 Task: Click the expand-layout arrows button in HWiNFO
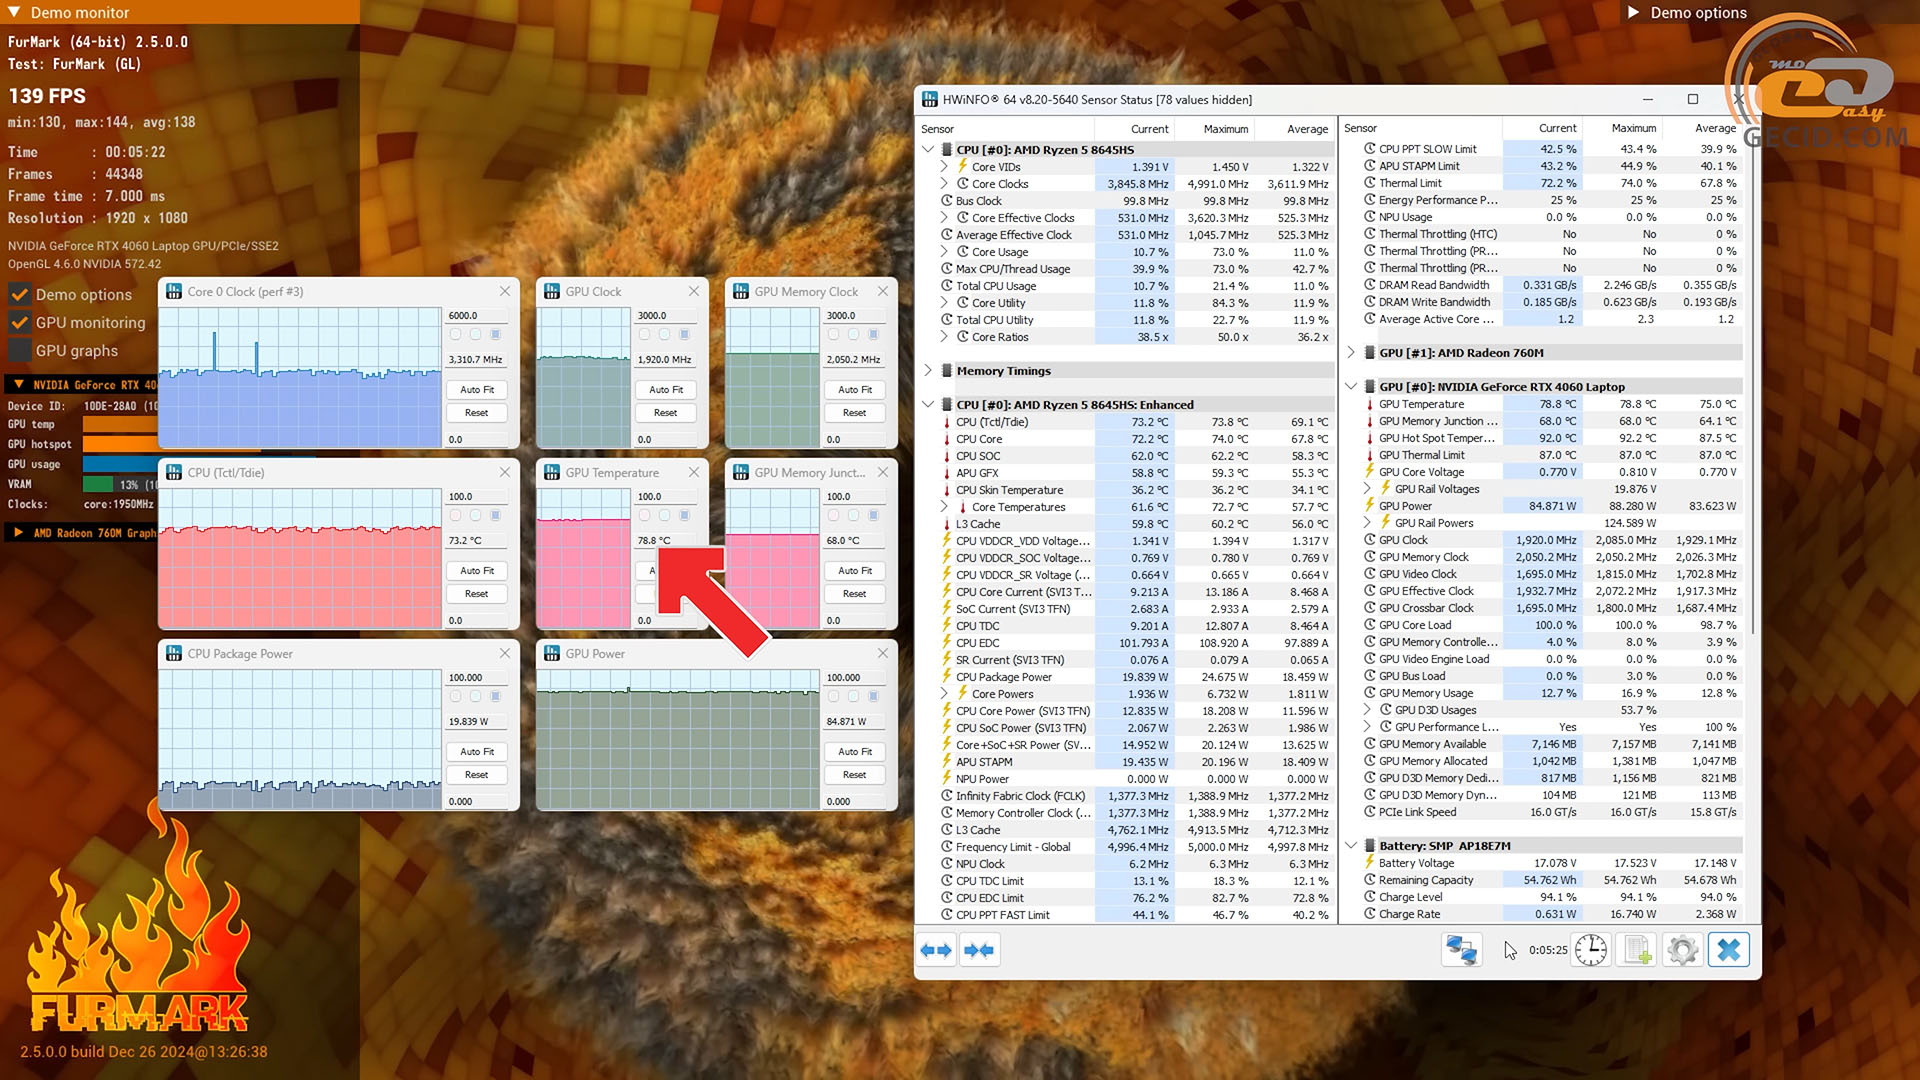point(936,950)
